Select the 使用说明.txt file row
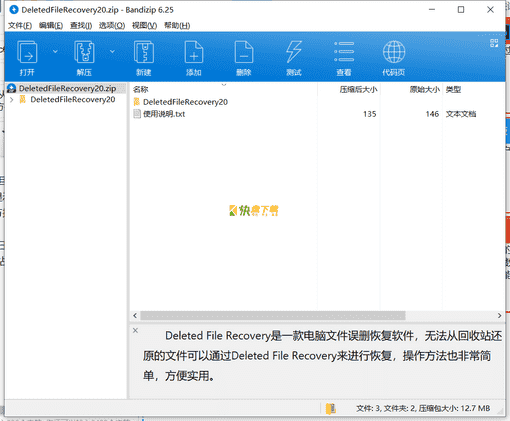The width and height of the screenshot is (510, 421). point(164,114)
